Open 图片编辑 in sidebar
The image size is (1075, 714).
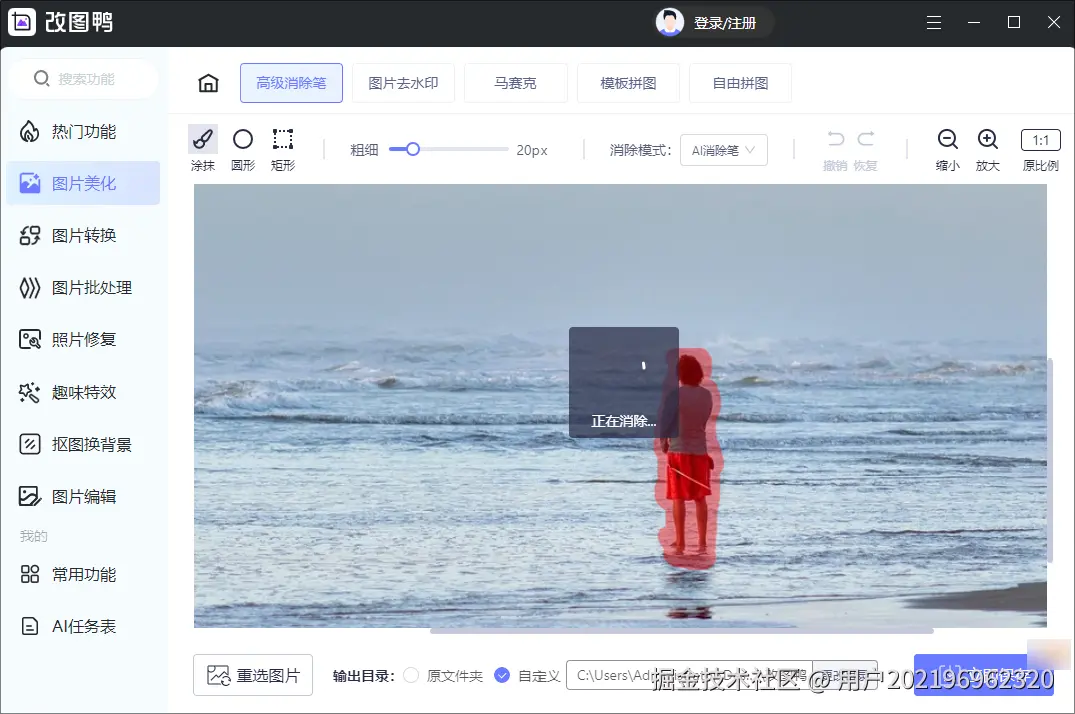click(x=83, y=496)
